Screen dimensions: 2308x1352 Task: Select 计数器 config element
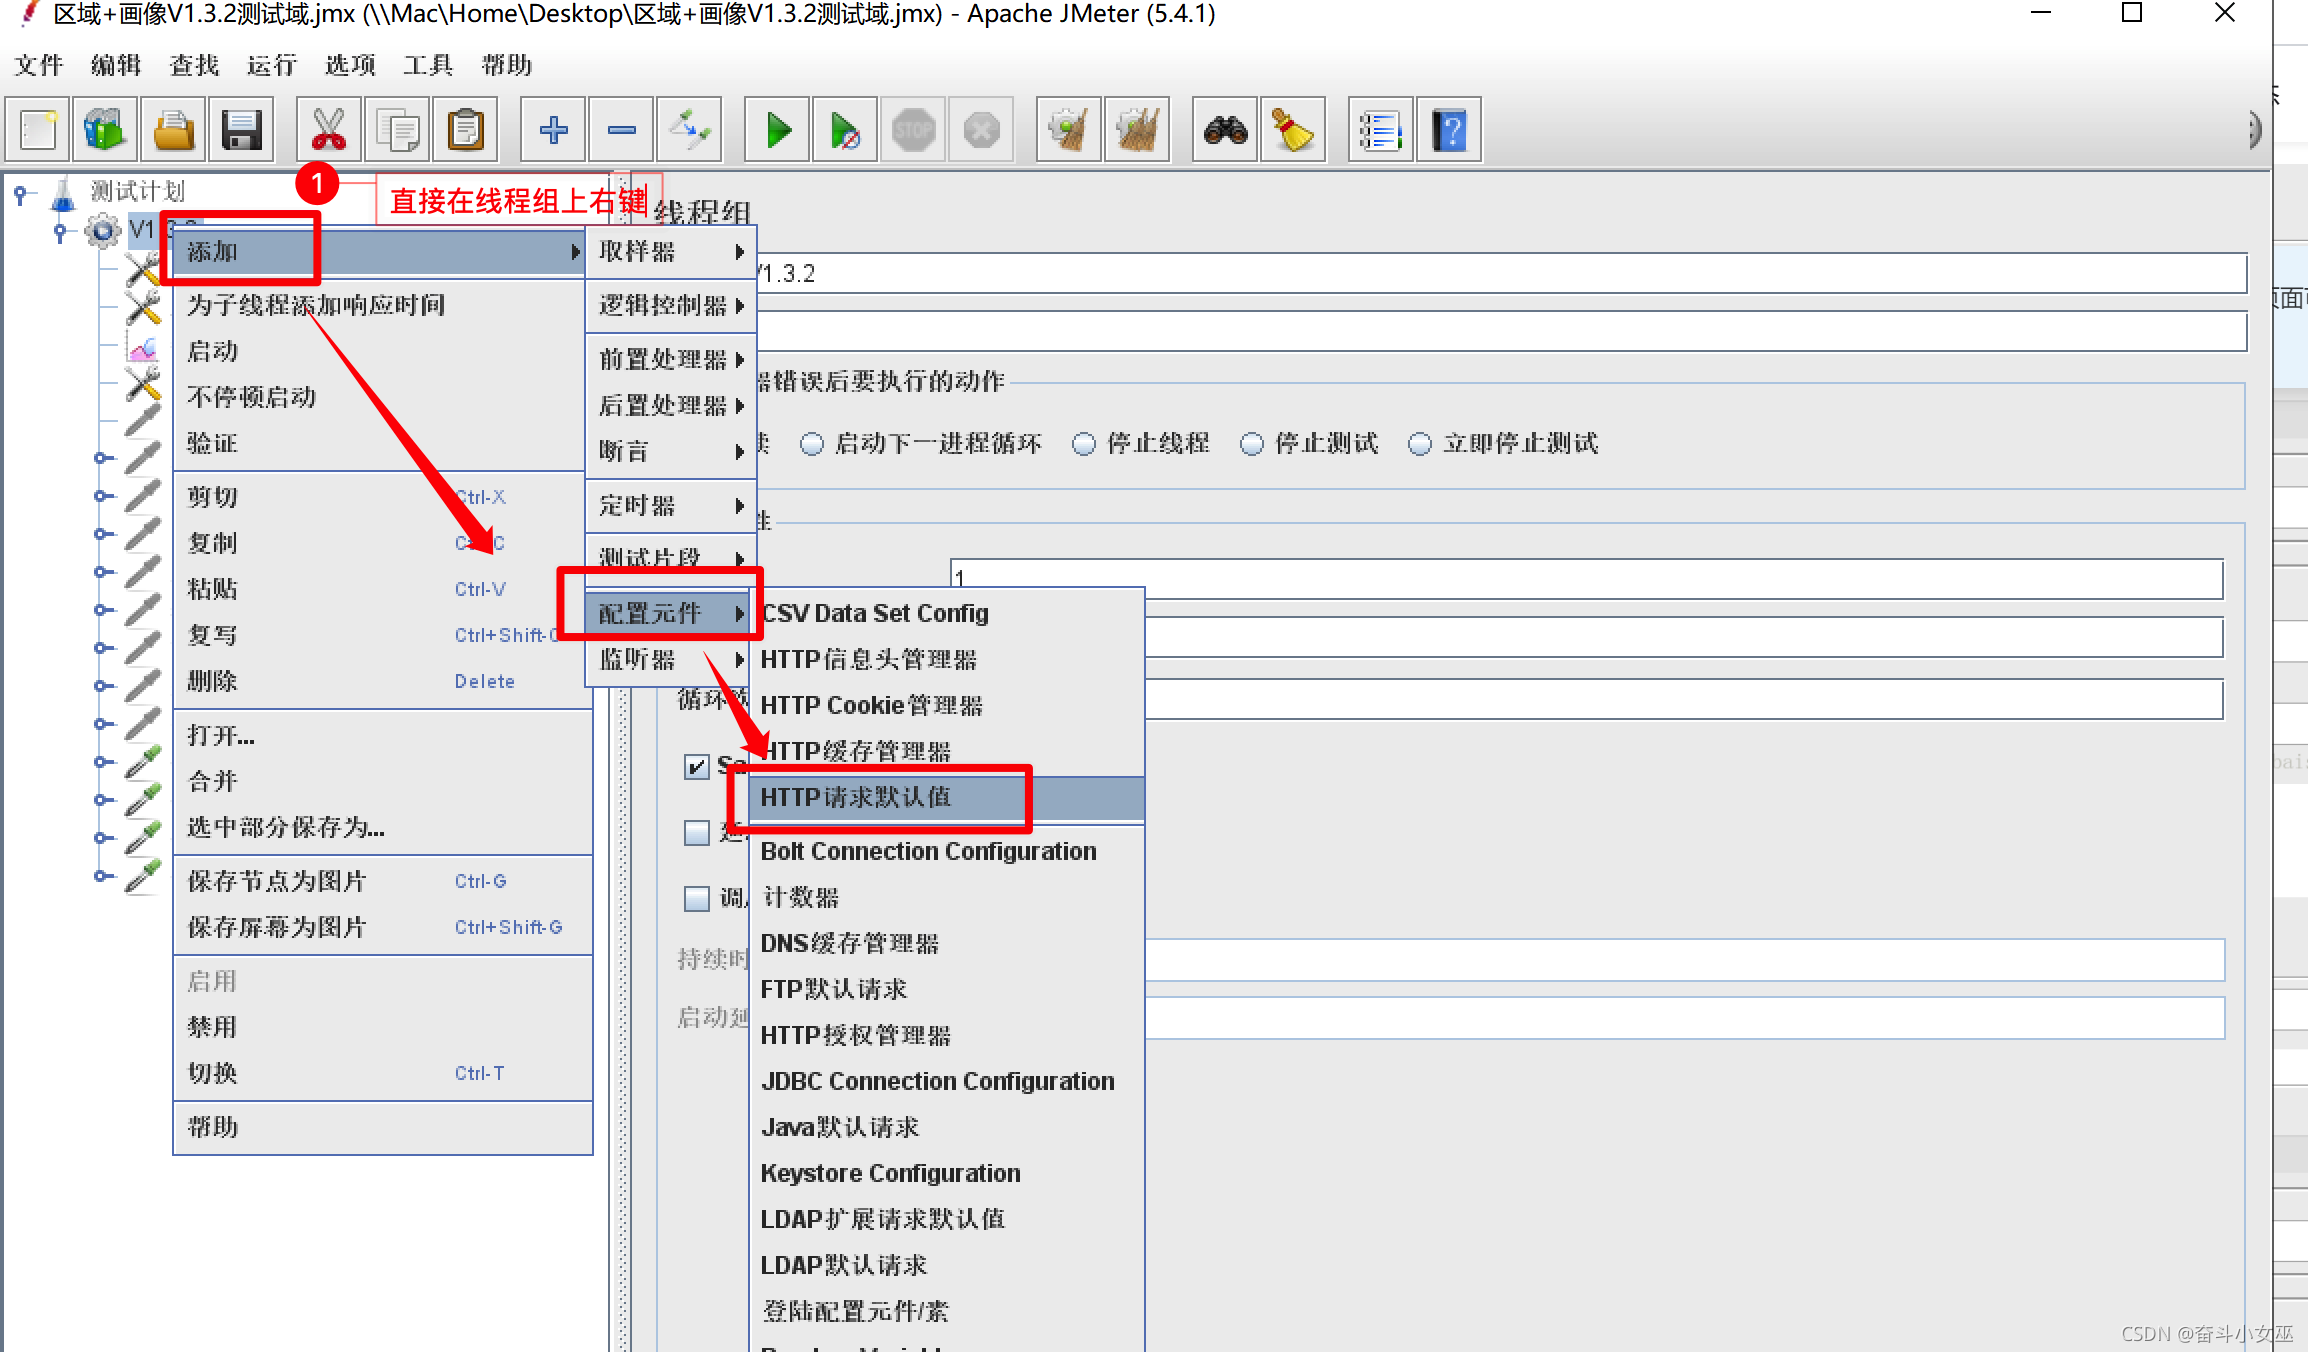coord(946,898)
